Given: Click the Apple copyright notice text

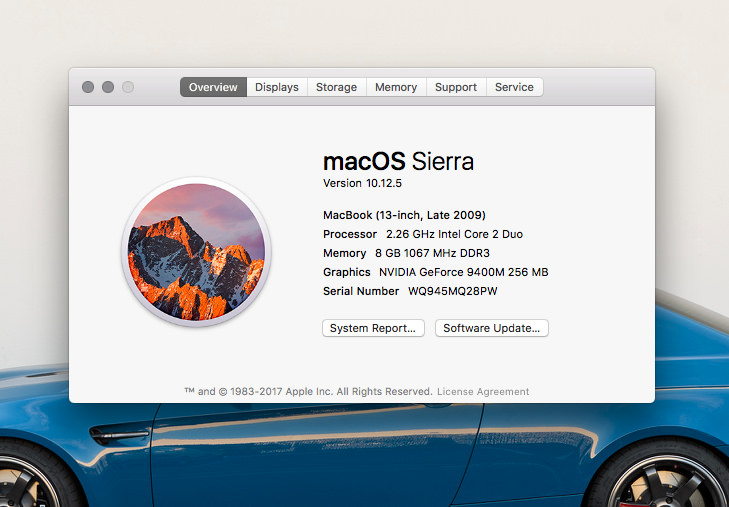Looking at the screenshot, I should click(x=309, y=392).
